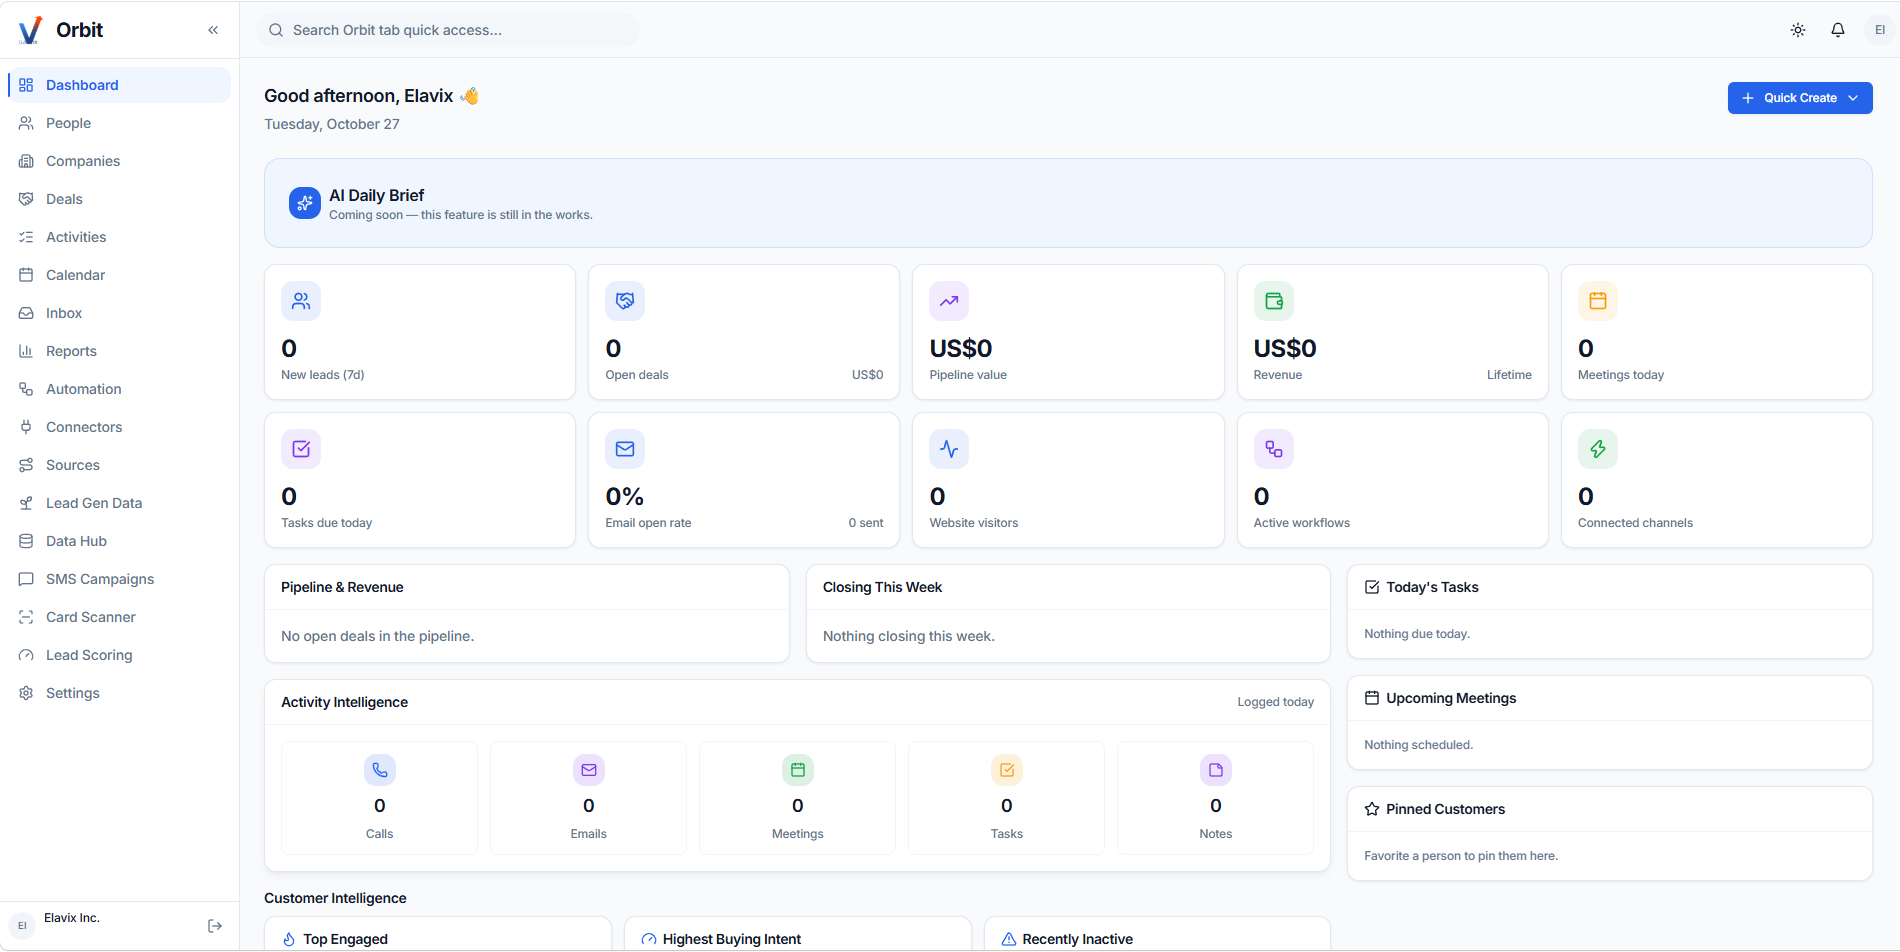Click the Meetings icon in Activity Intelligence

[x=798, y=770]
